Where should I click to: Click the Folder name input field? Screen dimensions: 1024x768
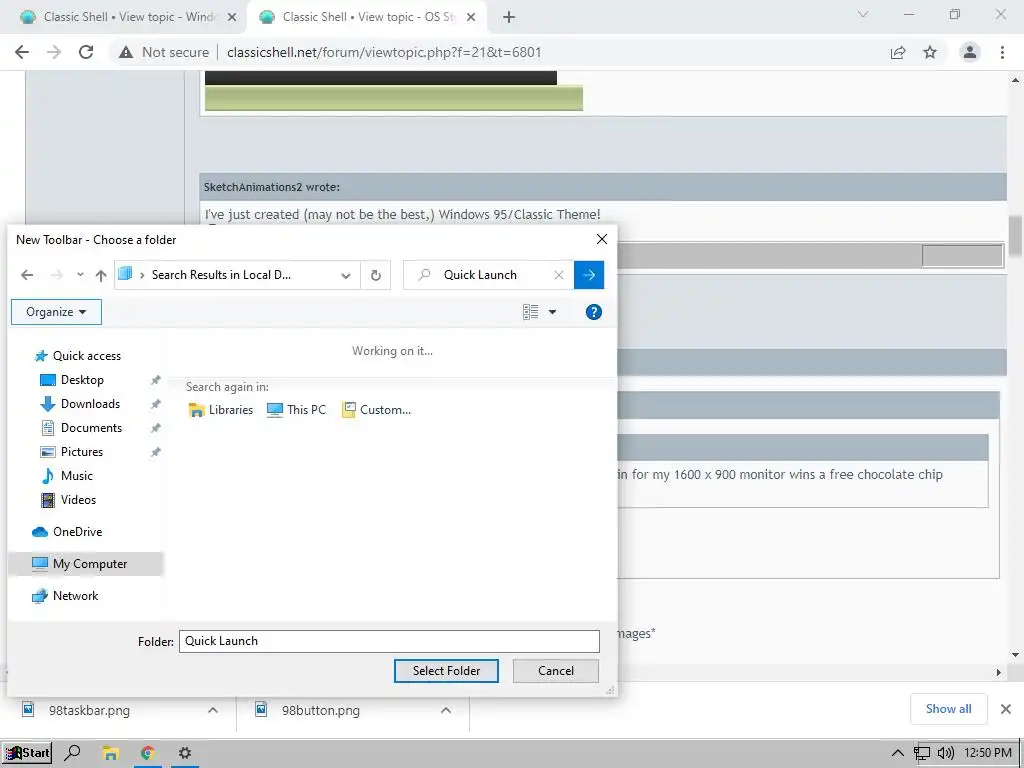[x=389, y=641]
